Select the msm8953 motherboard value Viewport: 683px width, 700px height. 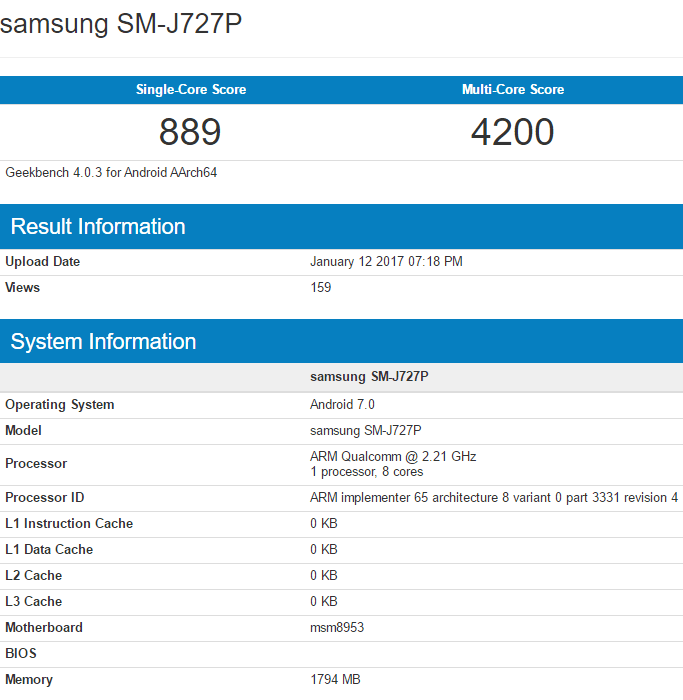coord(337,627)
